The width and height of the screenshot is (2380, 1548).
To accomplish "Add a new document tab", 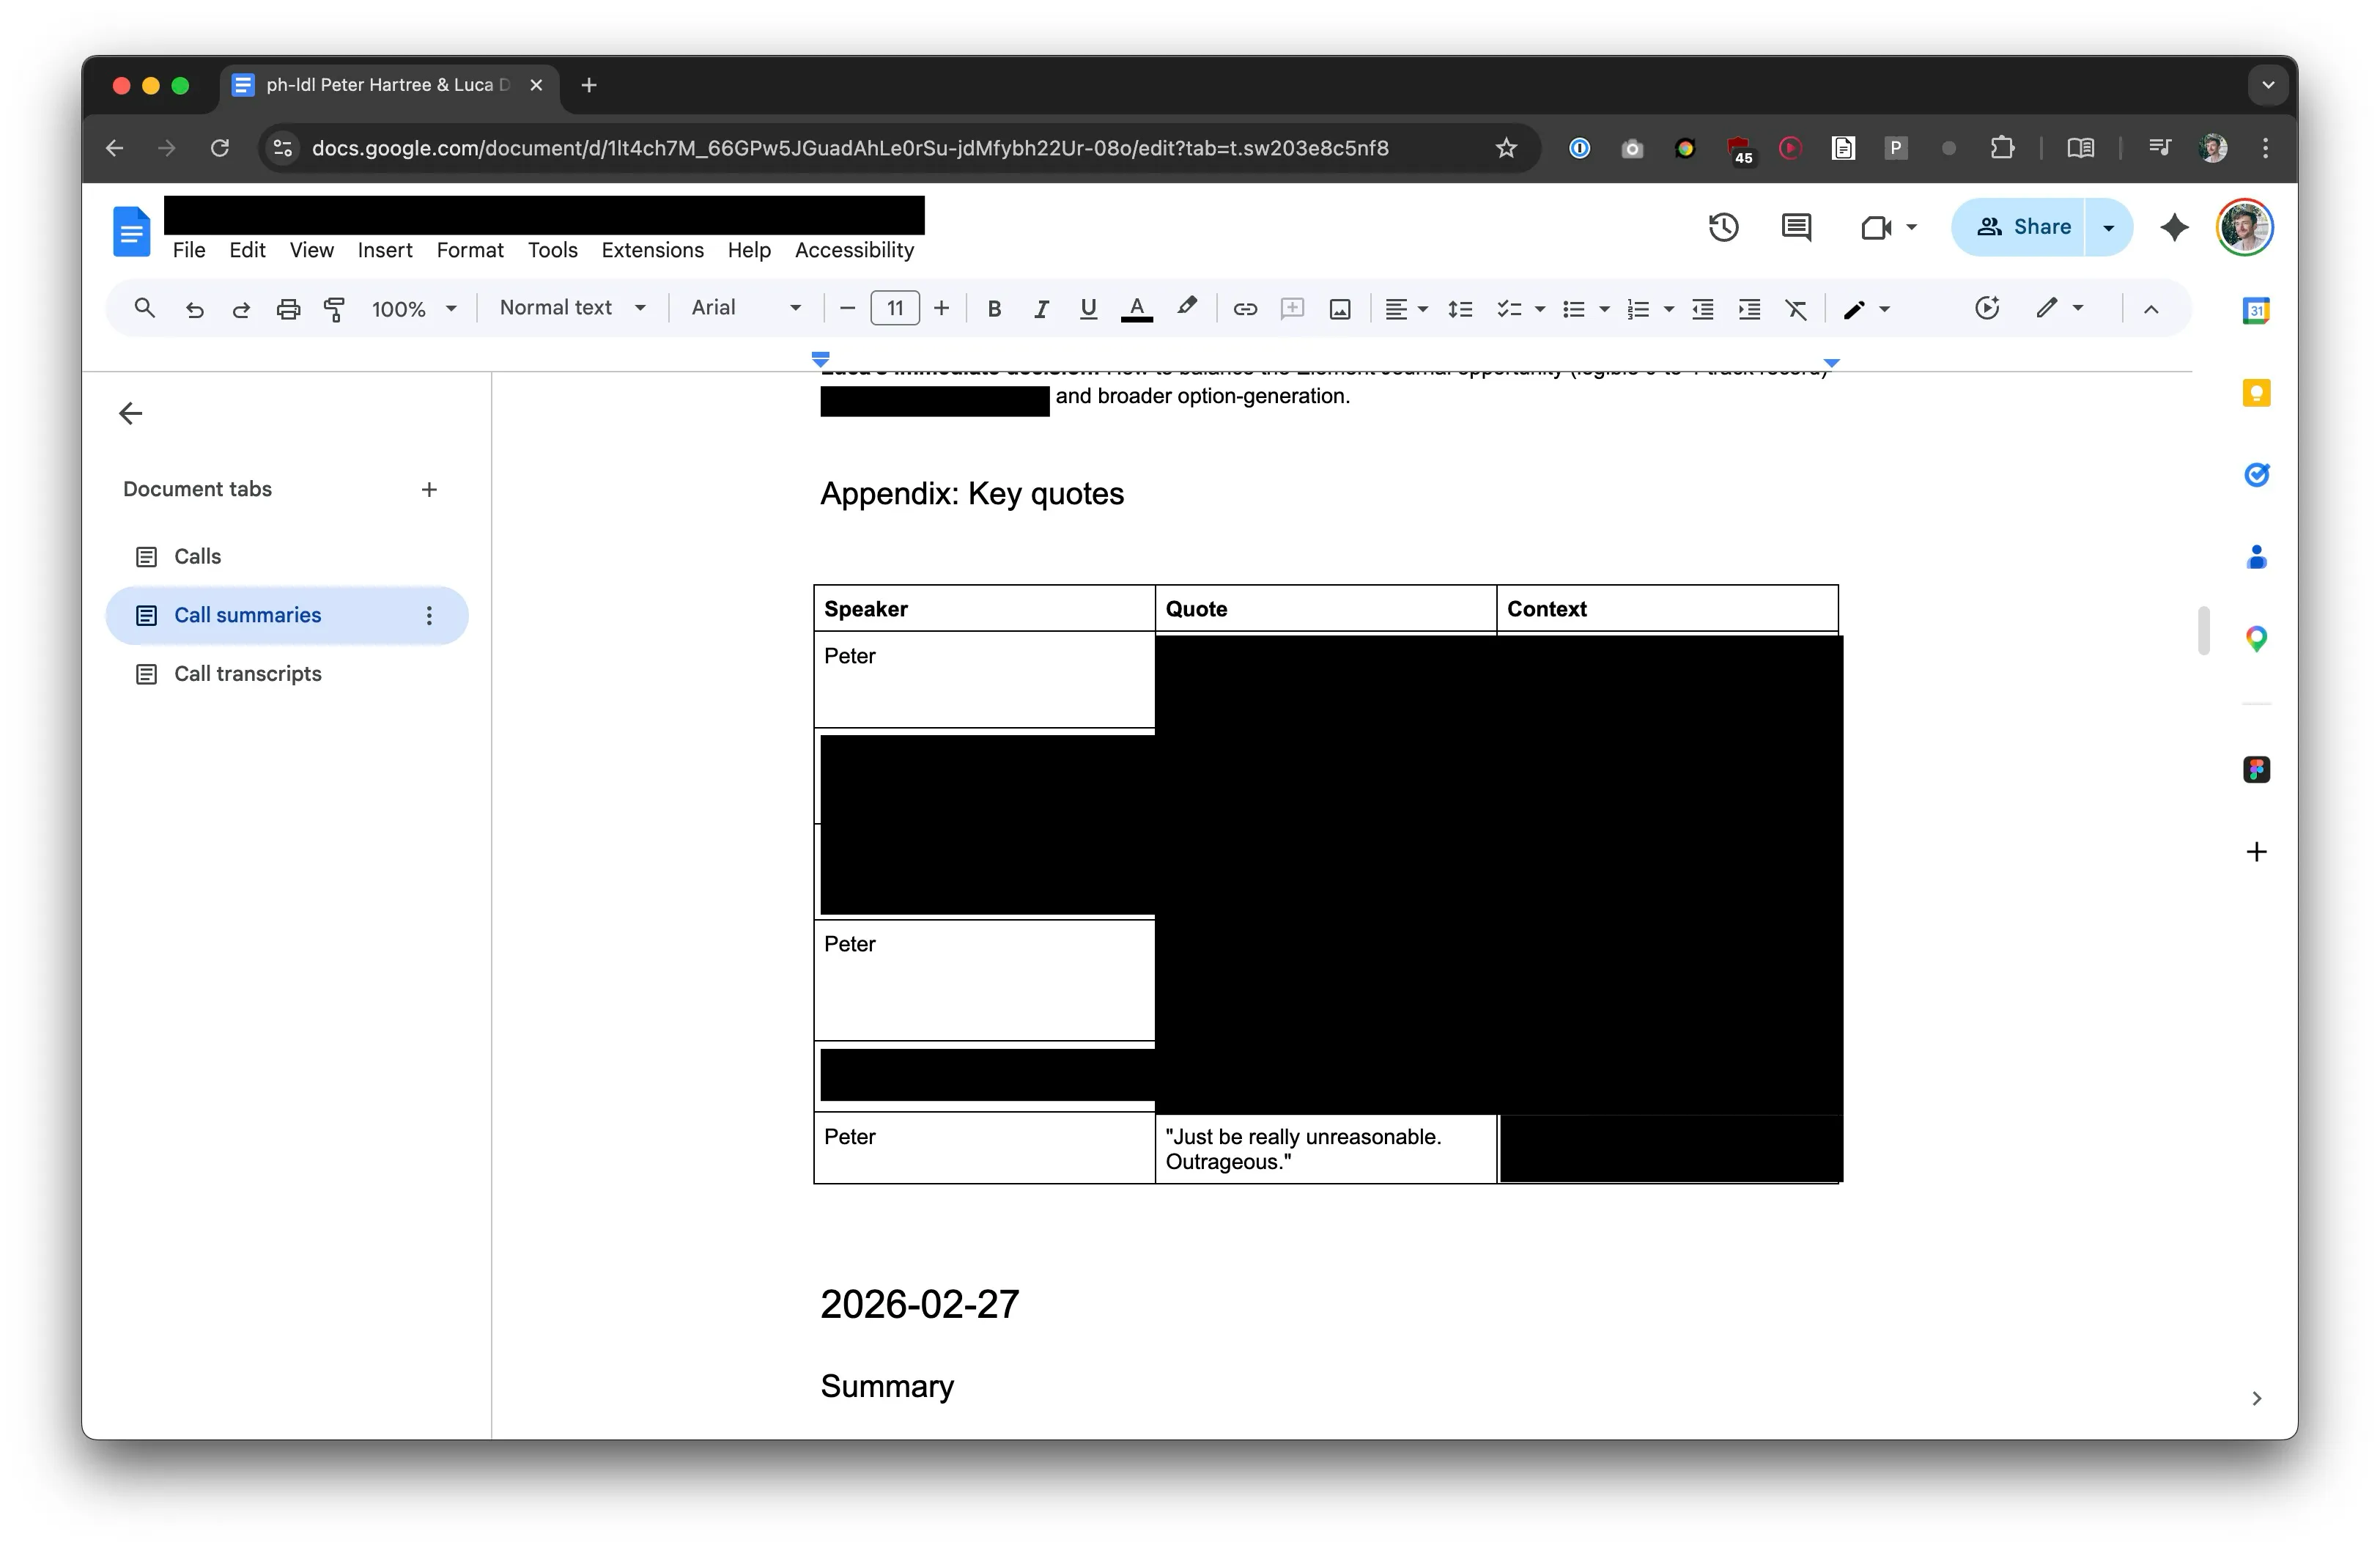I will 429,489.
